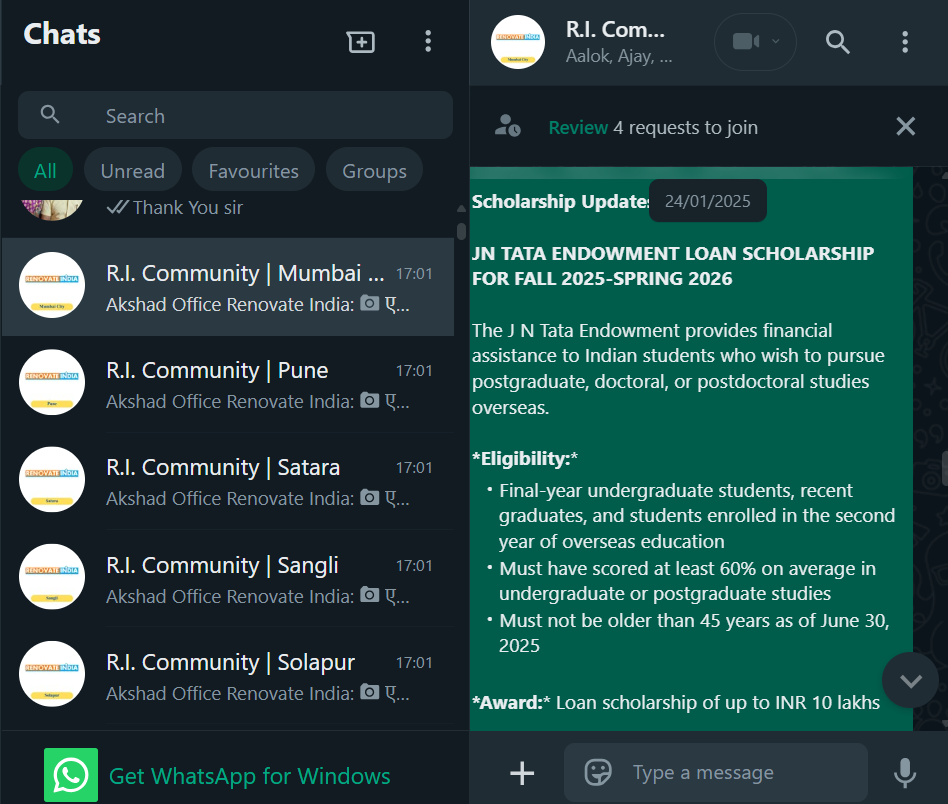Click camera icon in Satara chat preview
Viewport: 948px width, 804px height.
click(369, 497)
